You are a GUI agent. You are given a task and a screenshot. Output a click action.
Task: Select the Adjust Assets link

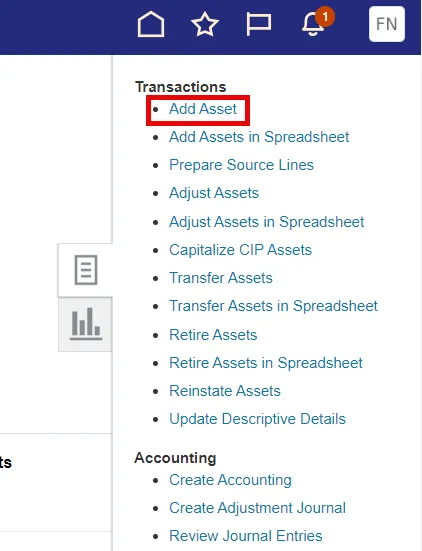214,193
